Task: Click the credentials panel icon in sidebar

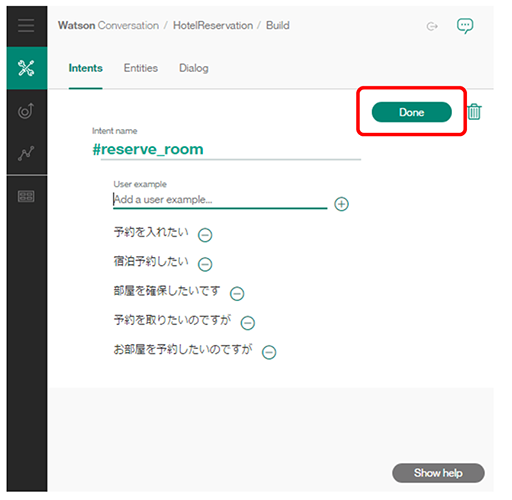Action: [26, 196]
